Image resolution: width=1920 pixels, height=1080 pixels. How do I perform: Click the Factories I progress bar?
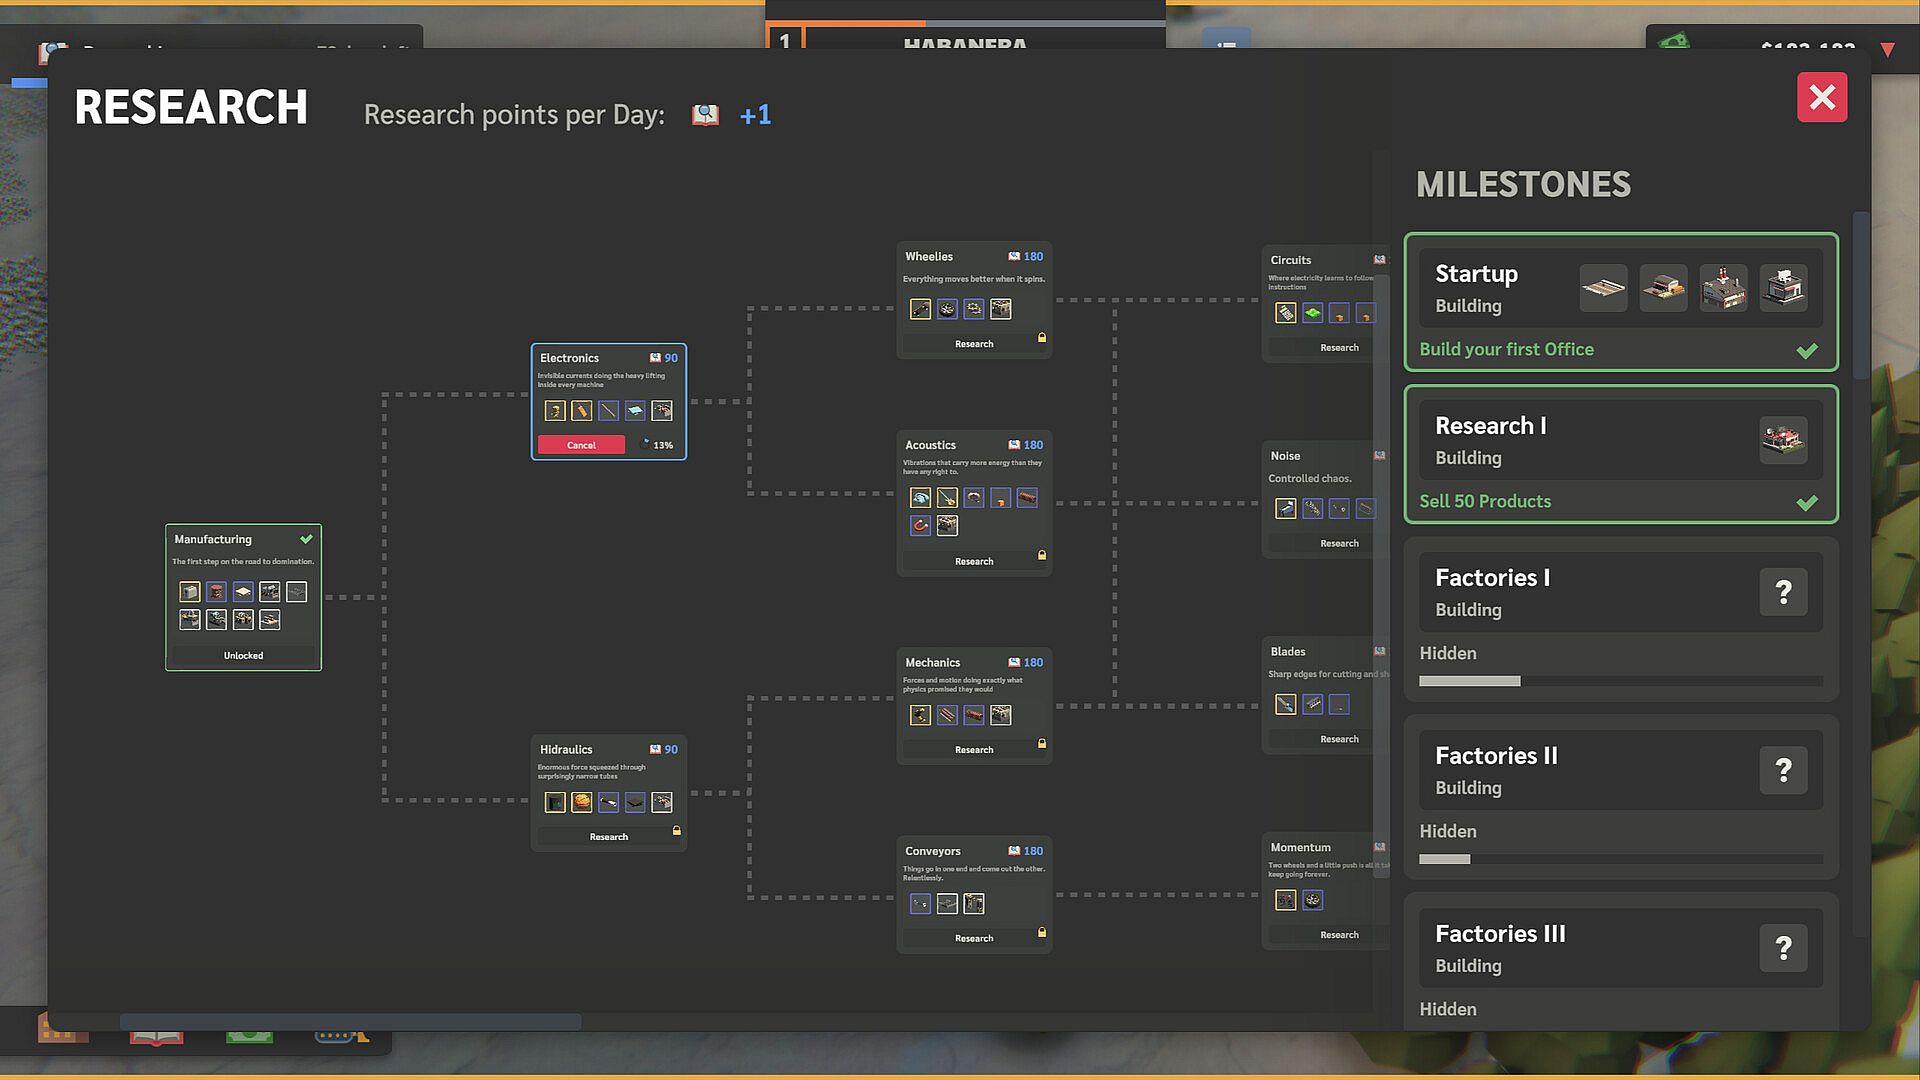[x=1621, y=681]
